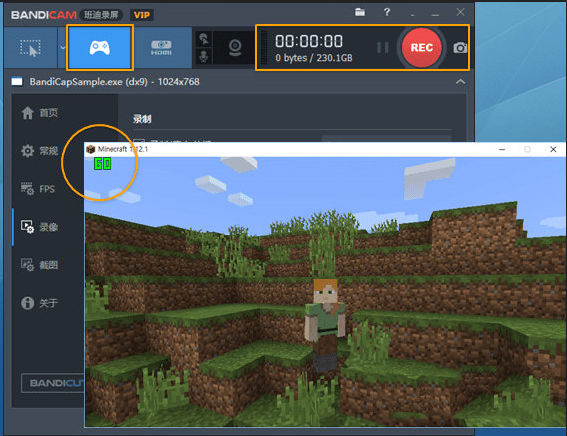Click the 班迪录屏 label

tap(101, 15)
